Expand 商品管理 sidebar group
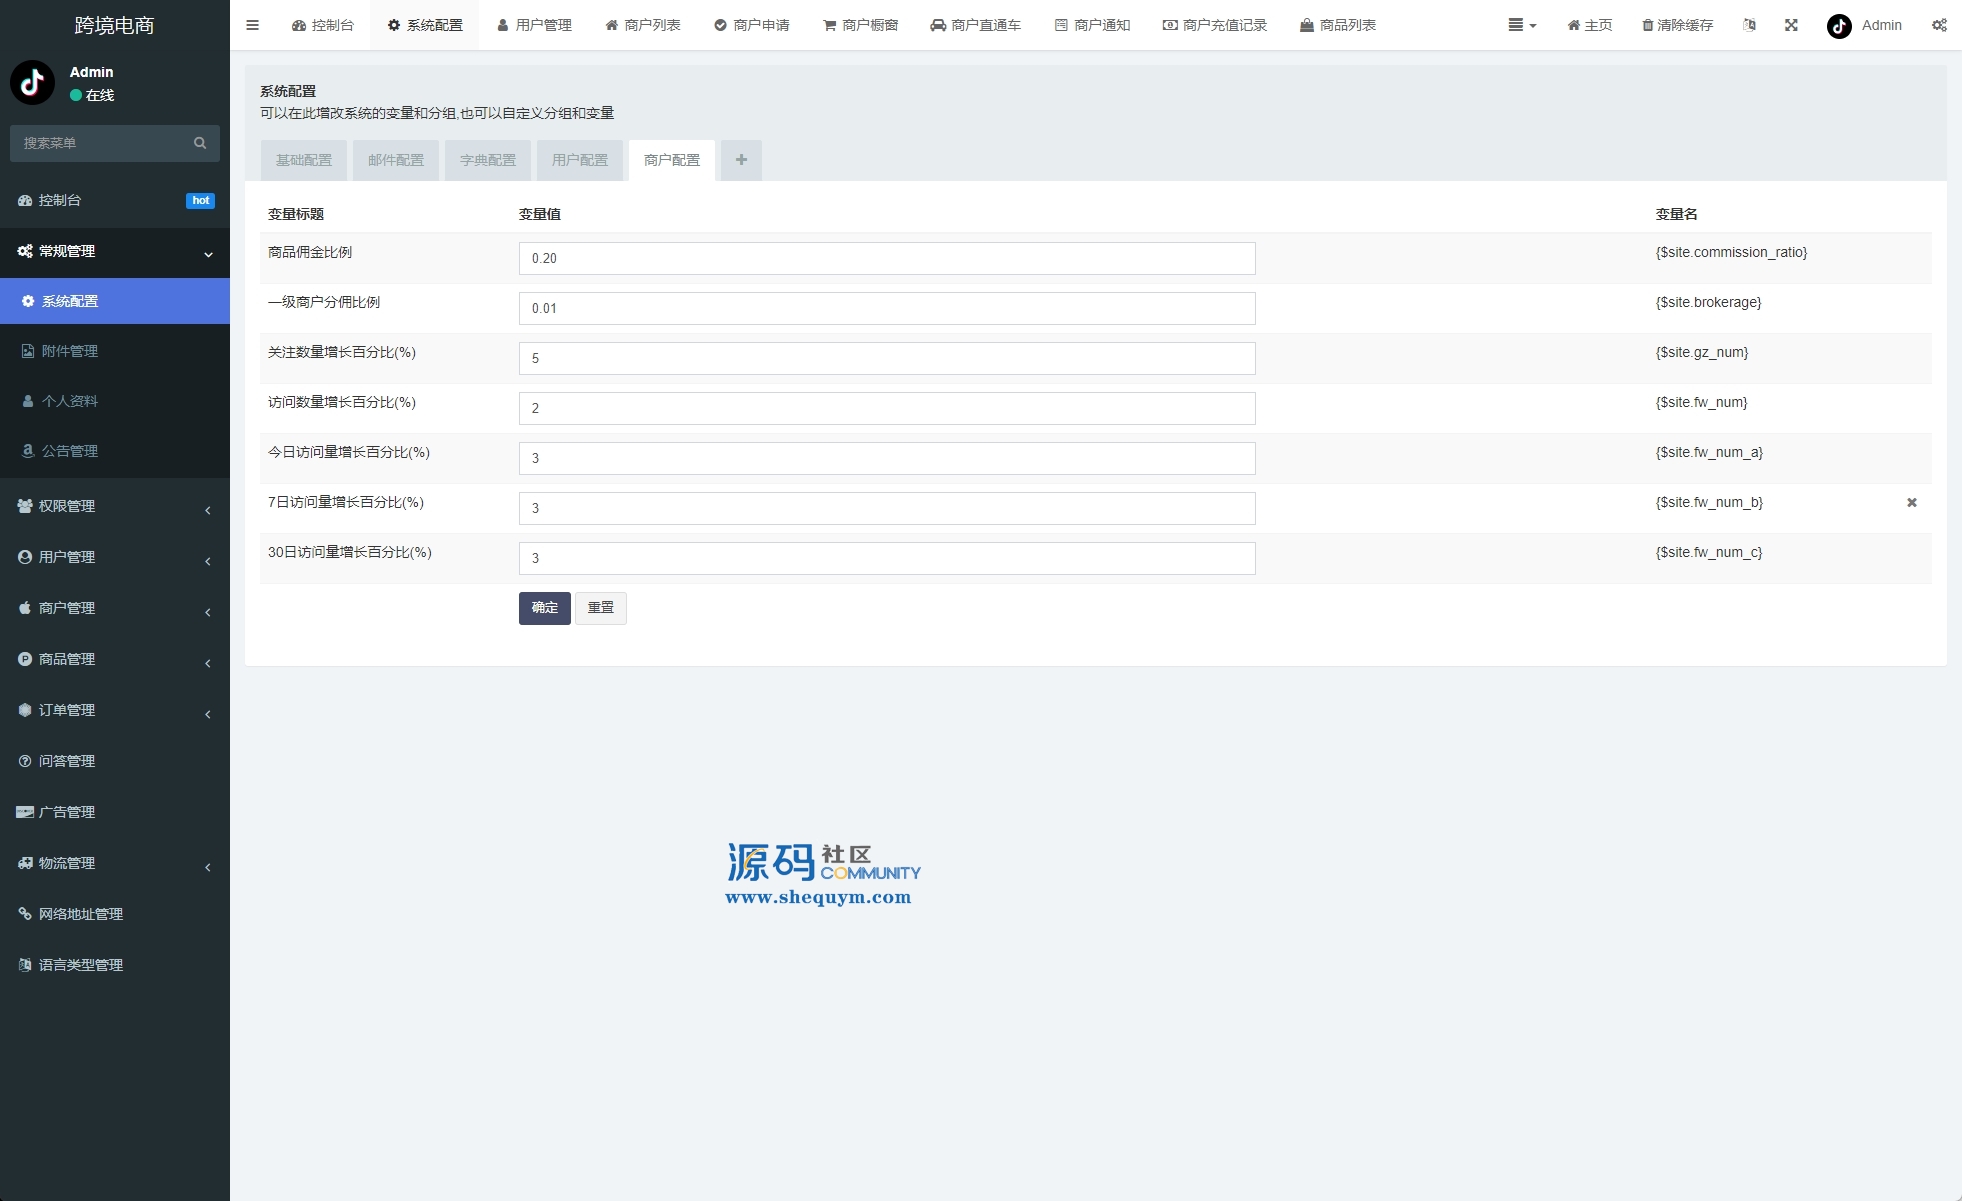Viewport: 1962px width, 1201px height. [115, 659]
